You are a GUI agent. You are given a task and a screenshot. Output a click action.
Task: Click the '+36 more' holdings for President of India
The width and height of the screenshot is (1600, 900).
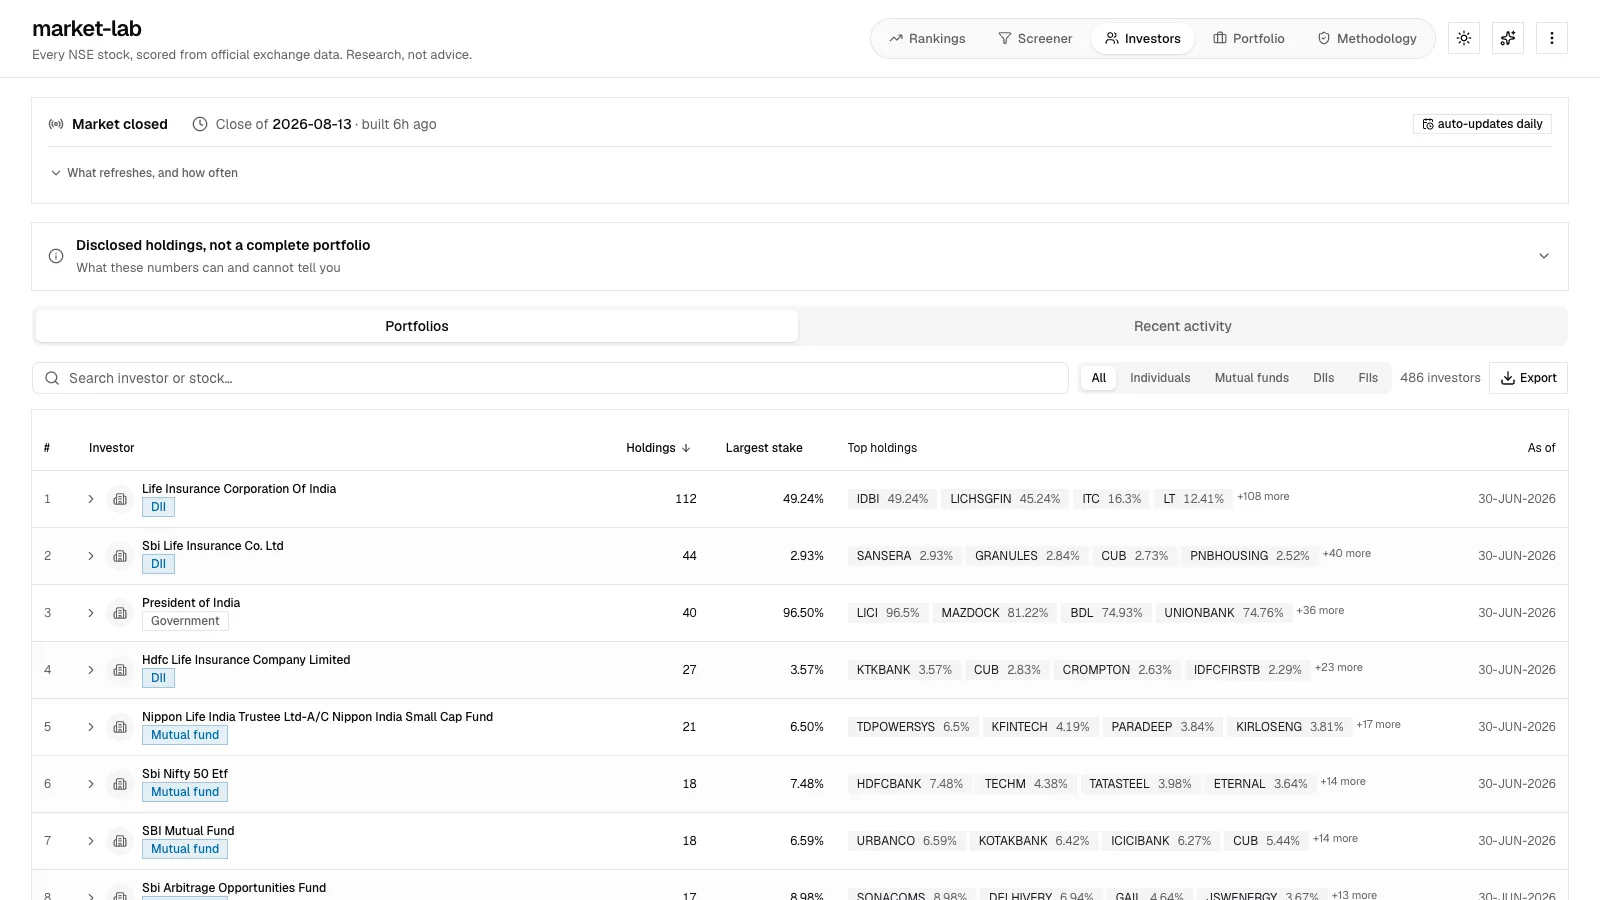click(1320, 611)
